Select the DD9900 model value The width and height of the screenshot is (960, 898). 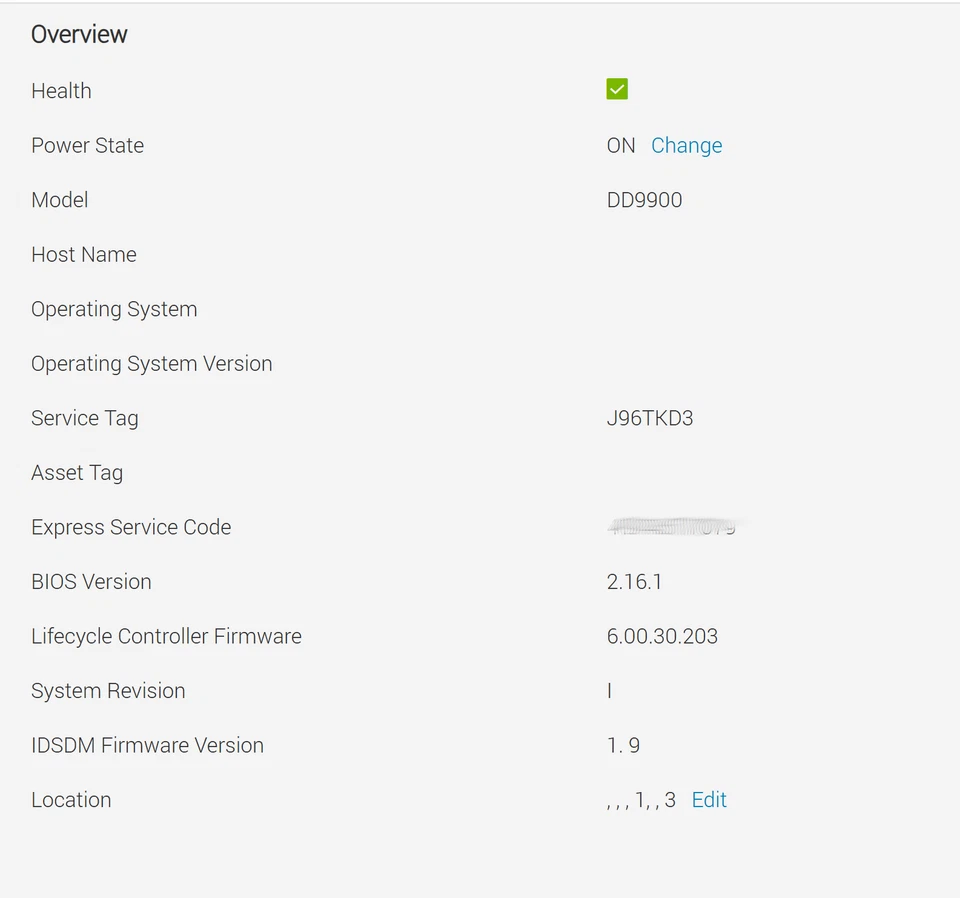pos(644,200)
